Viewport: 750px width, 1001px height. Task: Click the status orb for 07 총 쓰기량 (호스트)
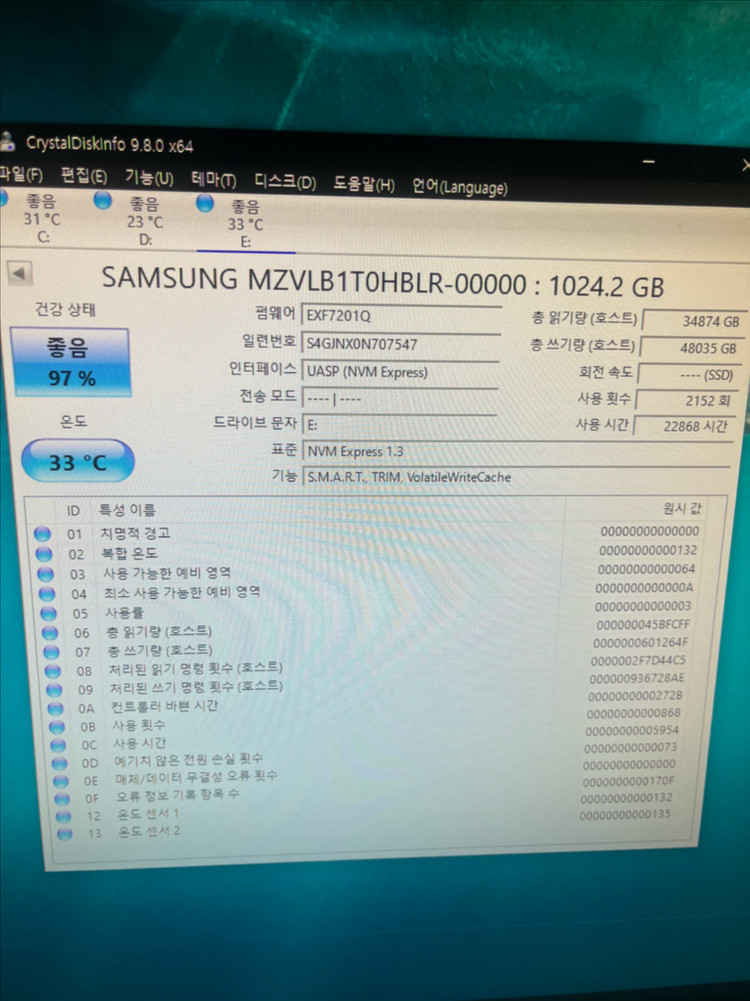[x=52, y=652]
